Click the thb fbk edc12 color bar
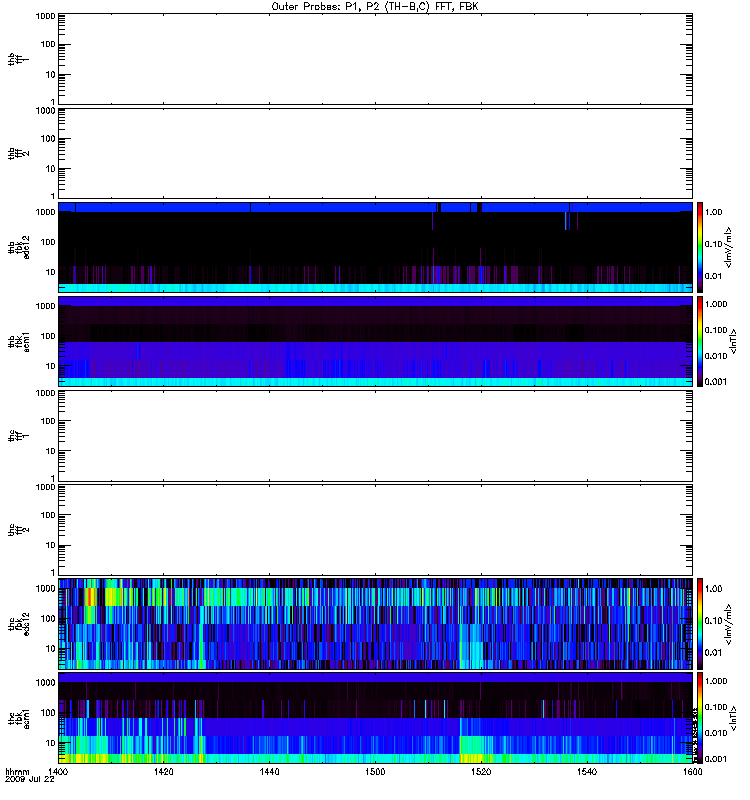The image size is (750, 800). click(700, 247)
